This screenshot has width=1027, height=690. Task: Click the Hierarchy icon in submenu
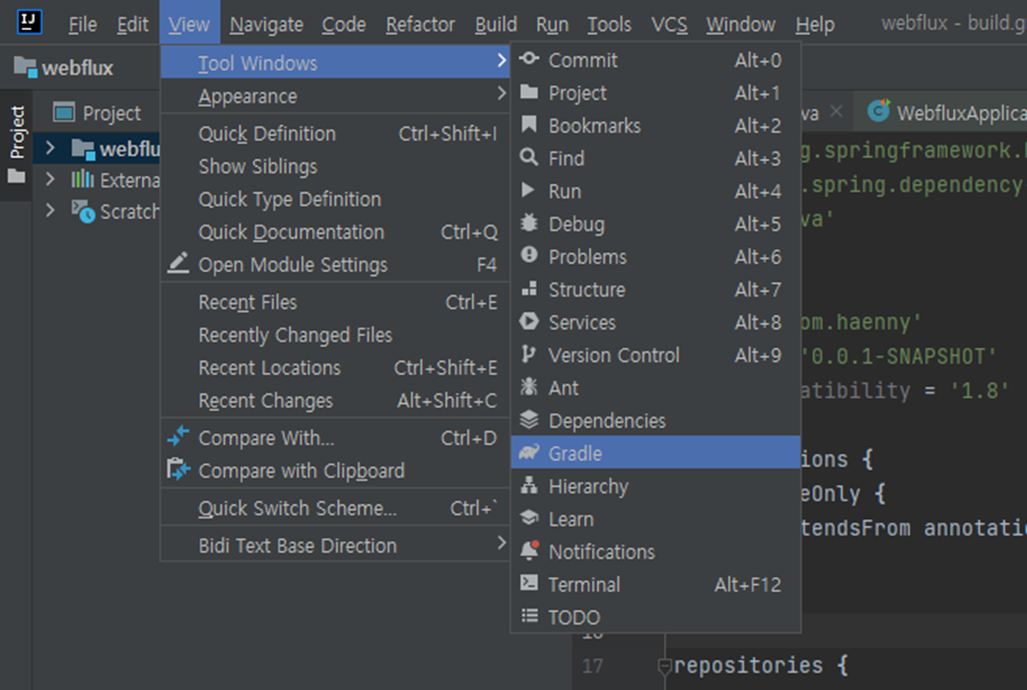click(x=529, y=486)
